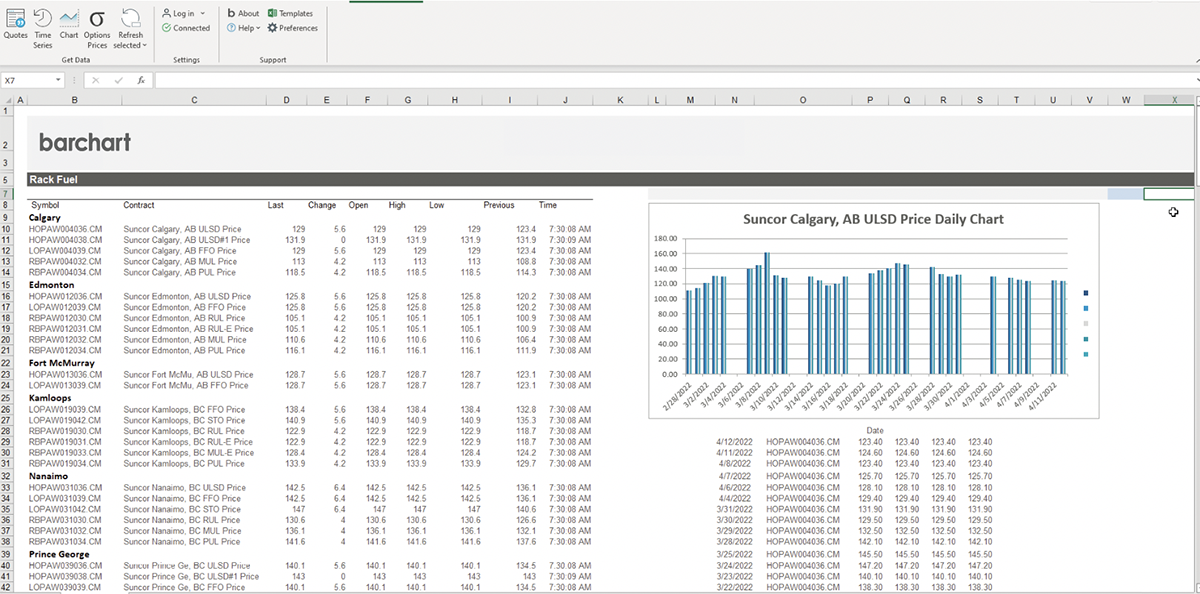Select the Nanaimo group heading cell

tap(49, 476)
